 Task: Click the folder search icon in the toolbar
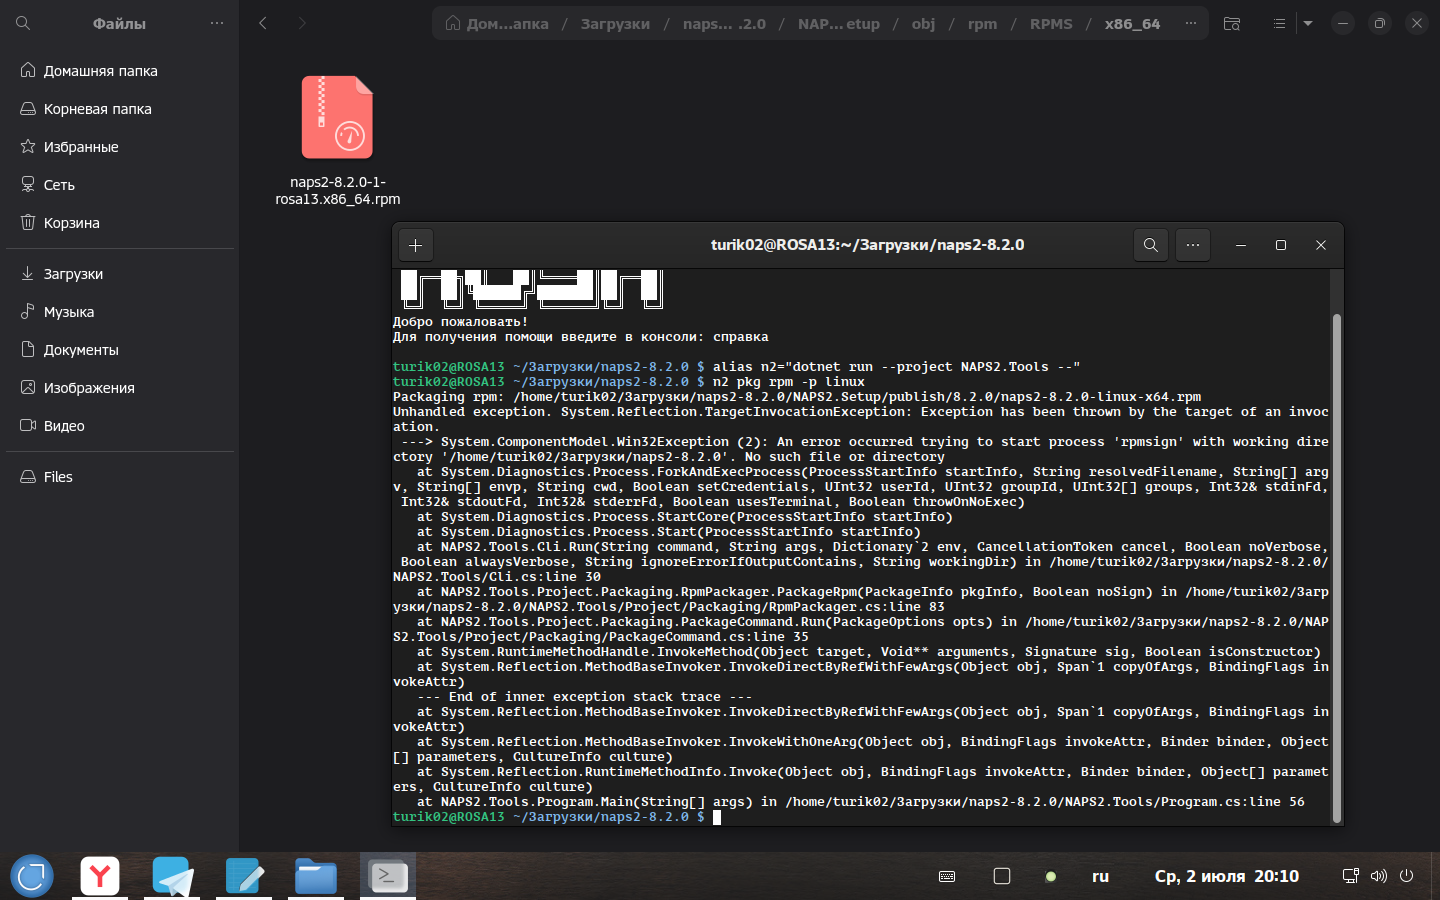[1232, 23]
